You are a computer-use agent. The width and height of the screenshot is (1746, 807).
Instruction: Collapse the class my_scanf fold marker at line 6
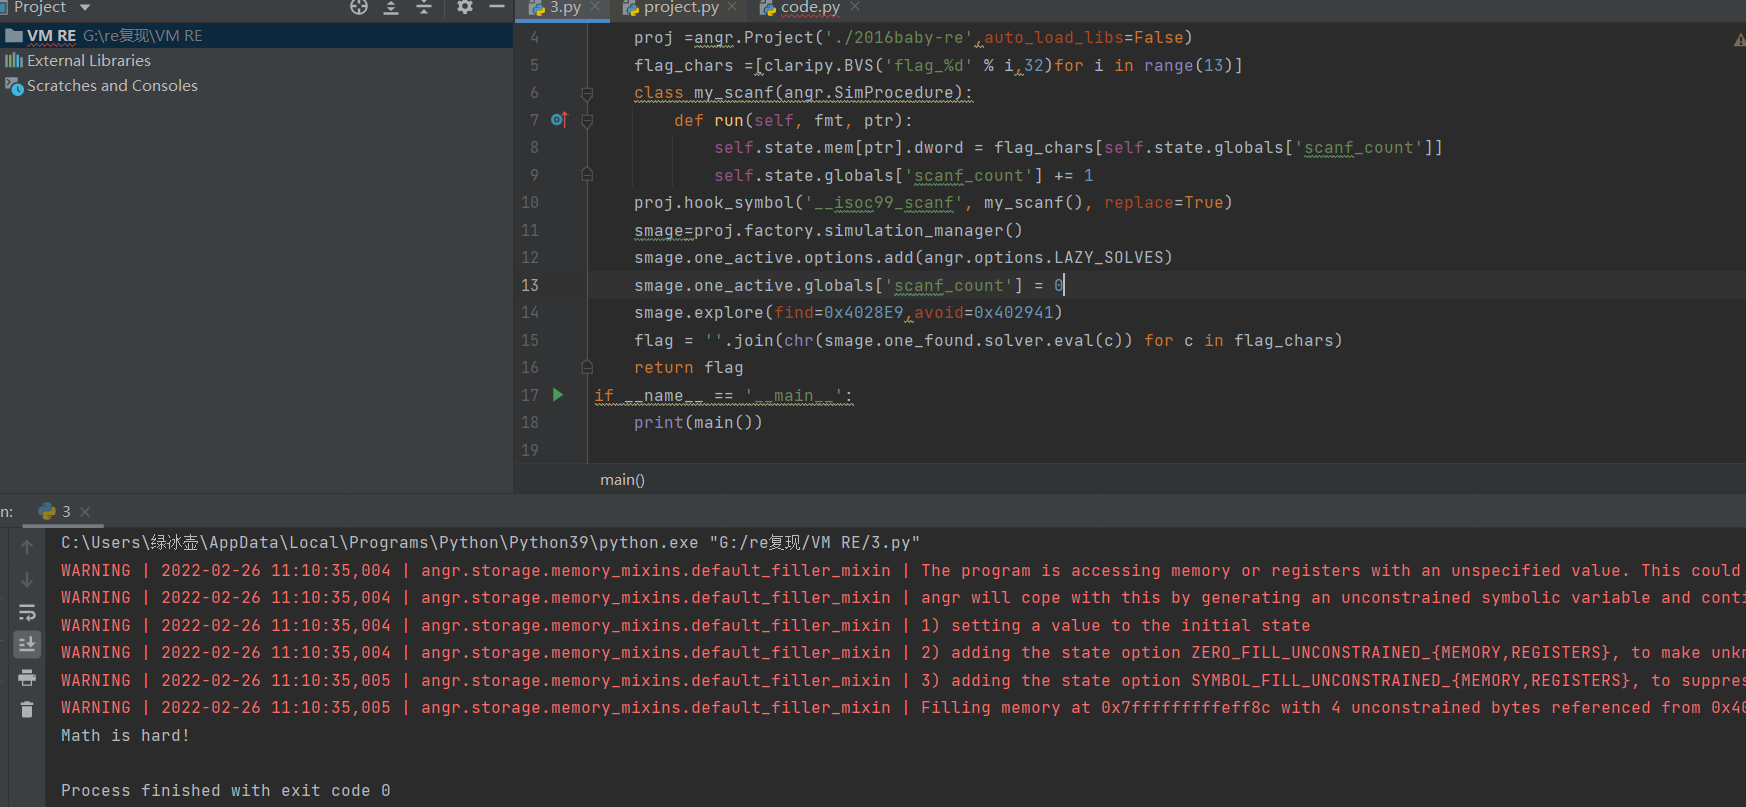587,93
